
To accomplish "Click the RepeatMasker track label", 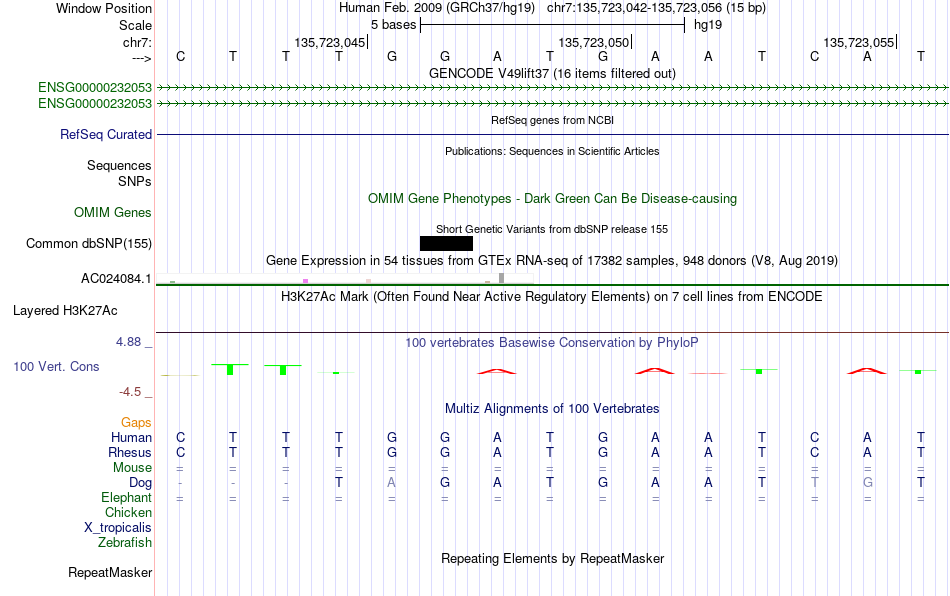I will pos(110,572).
